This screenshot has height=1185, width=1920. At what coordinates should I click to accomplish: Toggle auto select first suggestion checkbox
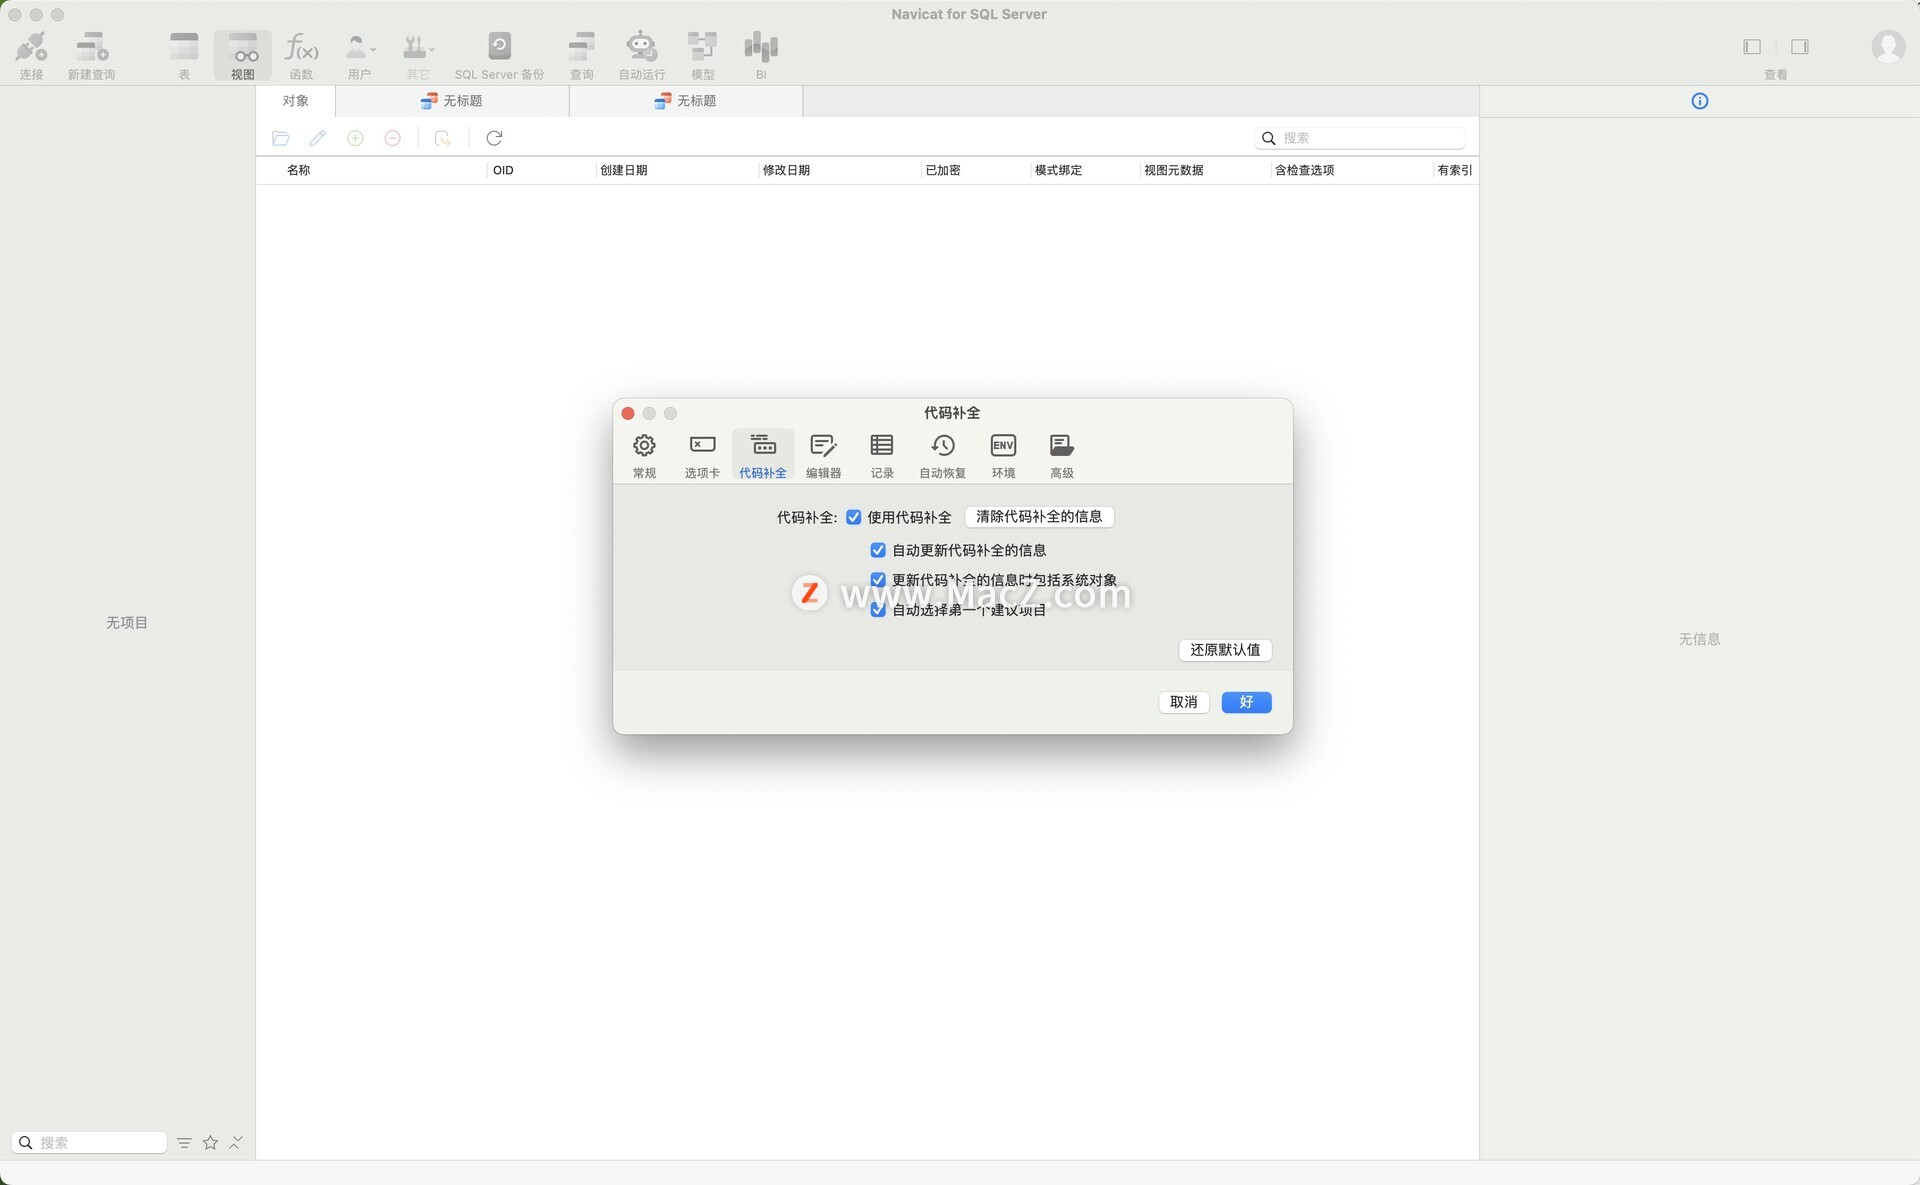[878, 610]
